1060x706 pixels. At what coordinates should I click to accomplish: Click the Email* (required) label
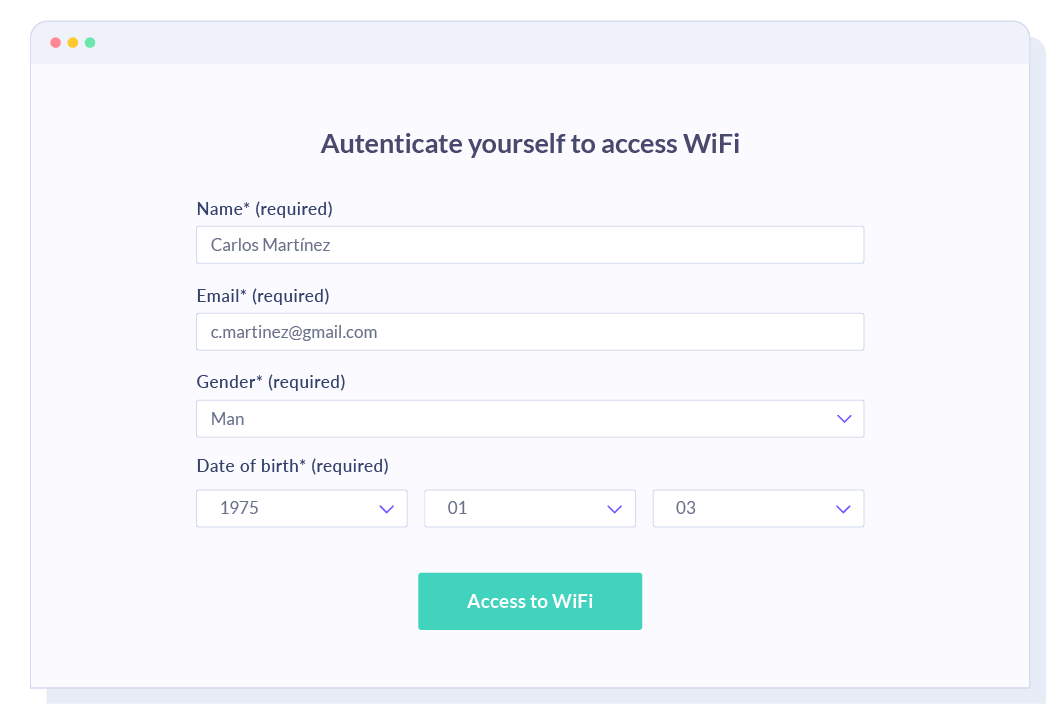coord(263,296)
